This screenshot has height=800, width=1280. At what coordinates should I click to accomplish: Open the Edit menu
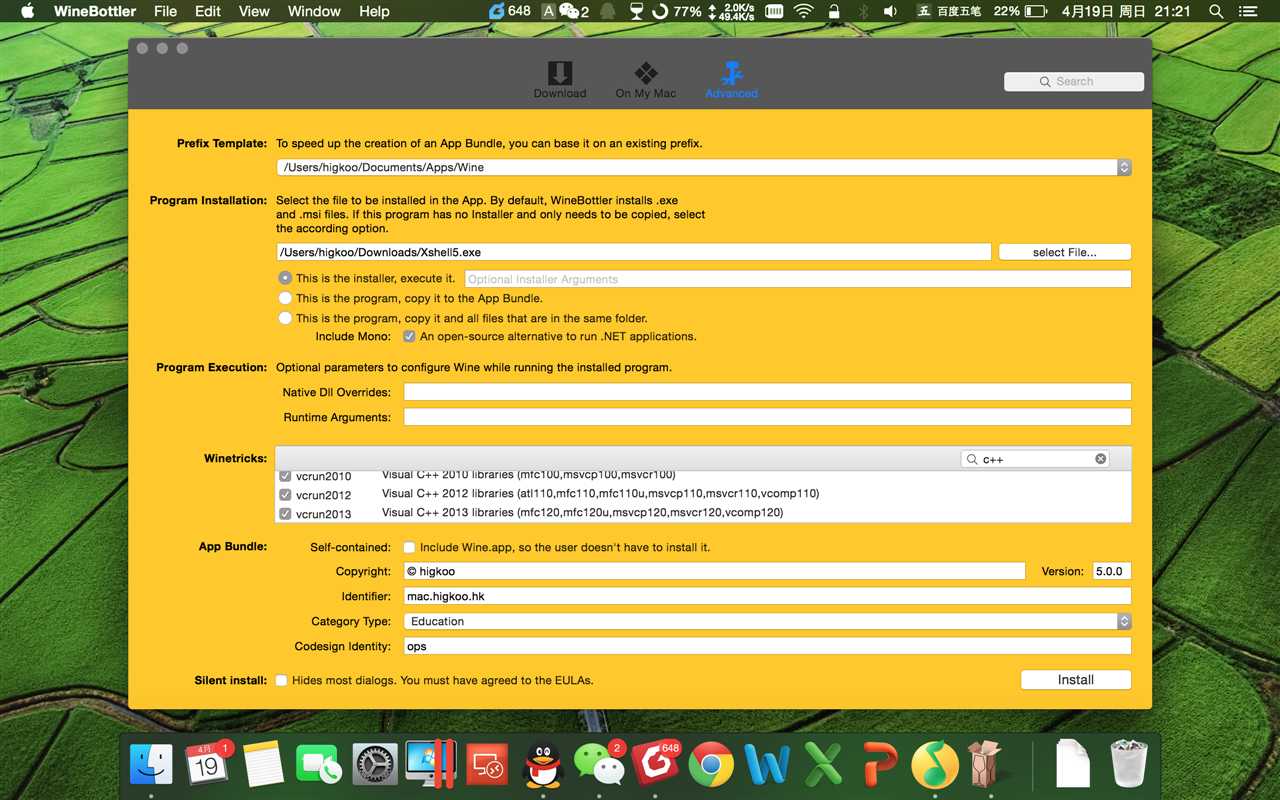[208, 11]
